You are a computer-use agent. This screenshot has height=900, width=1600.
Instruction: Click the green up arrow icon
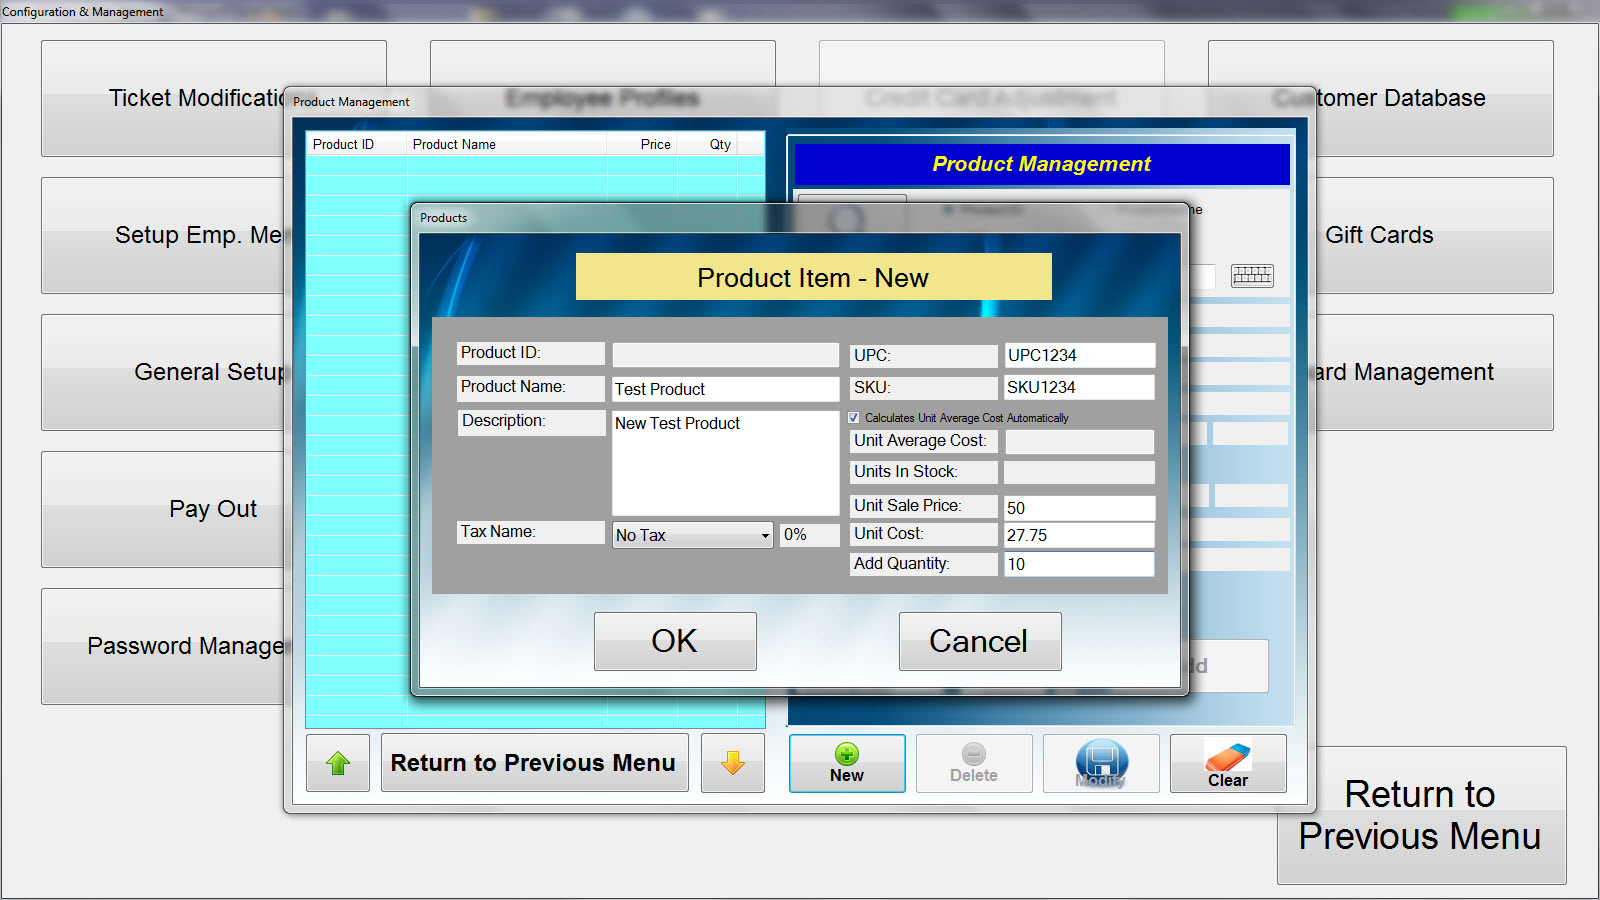338,763
